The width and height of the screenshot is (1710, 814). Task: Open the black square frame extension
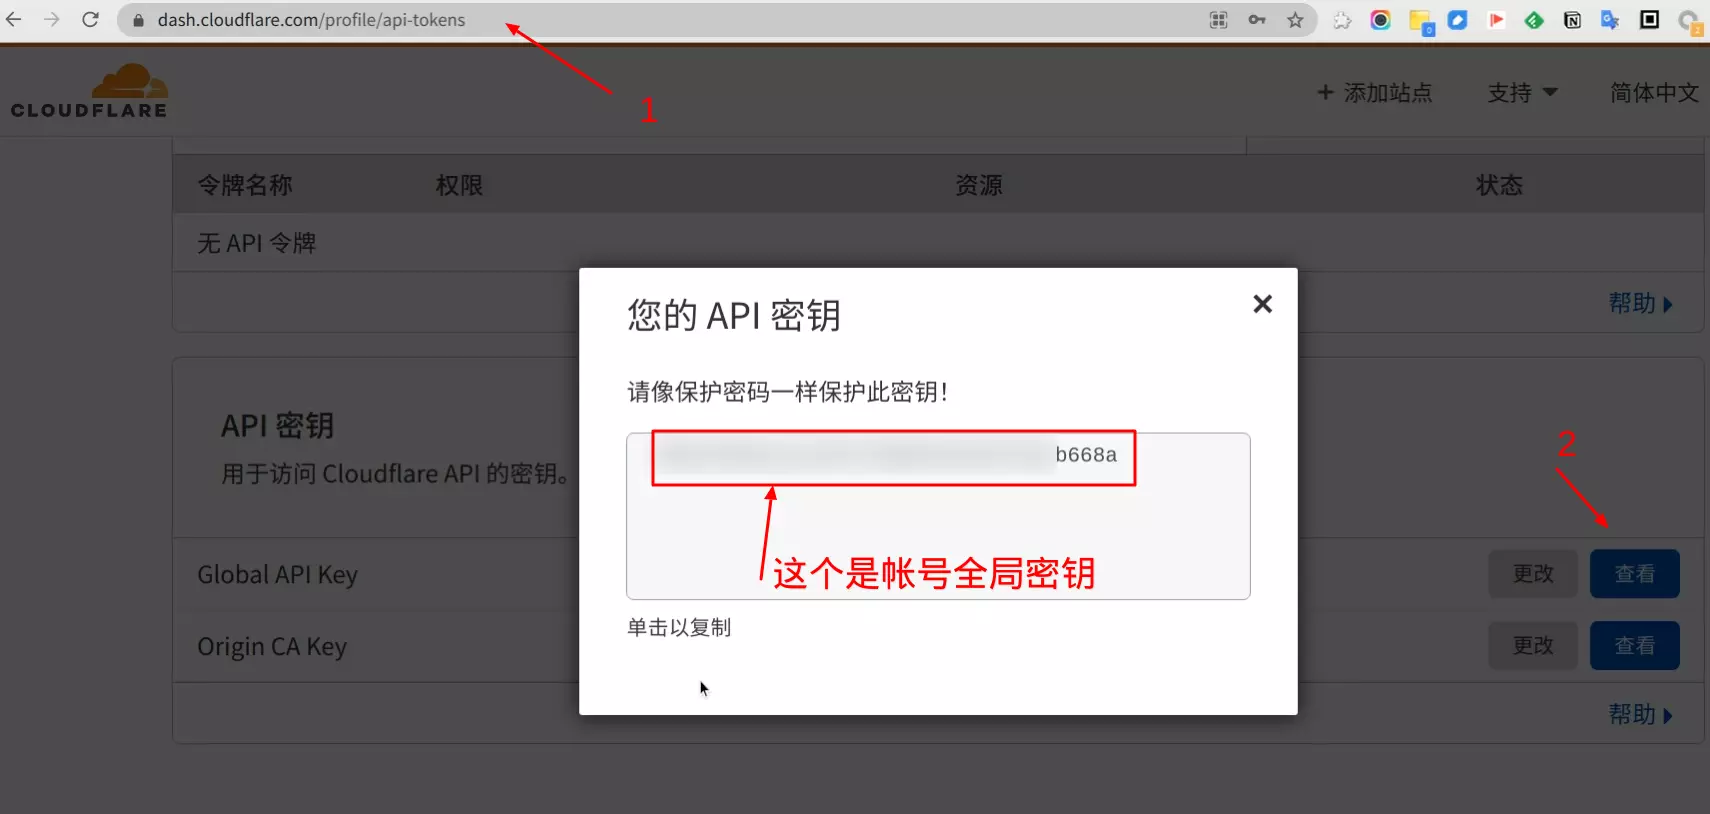point(1649,20)
